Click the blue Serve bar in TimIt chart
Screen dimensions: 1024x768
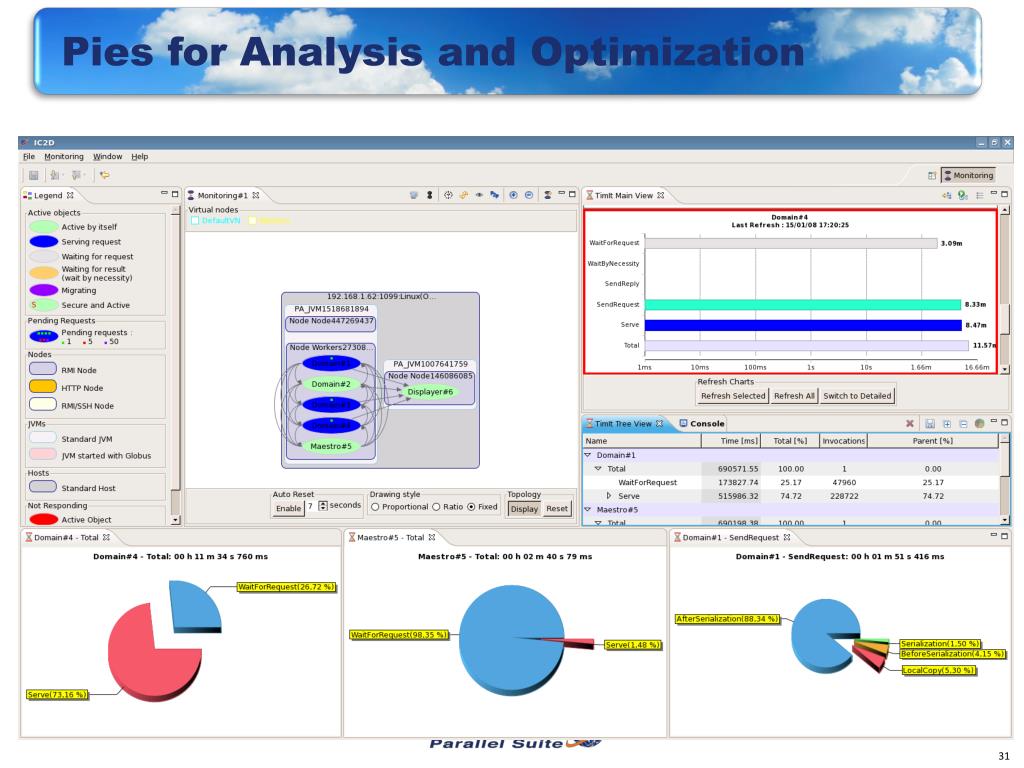[803, 325]
